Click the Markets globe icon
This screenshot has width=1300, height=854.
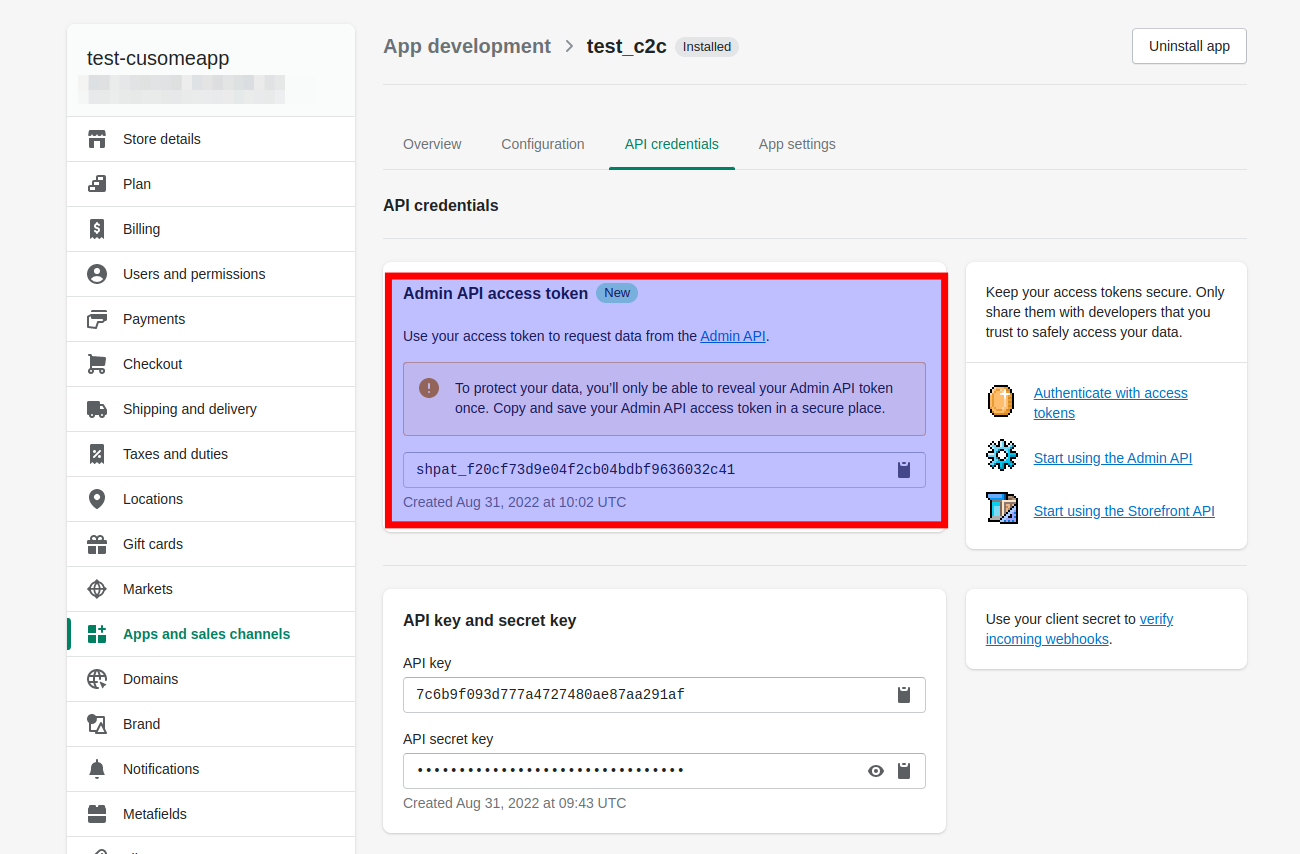pos(97,589)
